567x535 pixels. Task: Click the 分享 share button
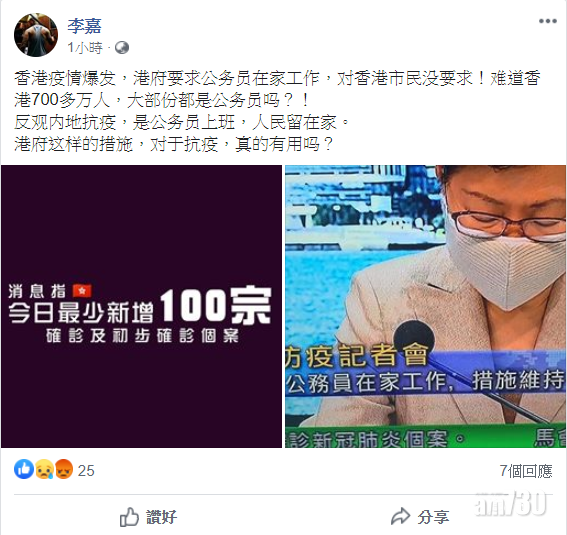point(420,517)
